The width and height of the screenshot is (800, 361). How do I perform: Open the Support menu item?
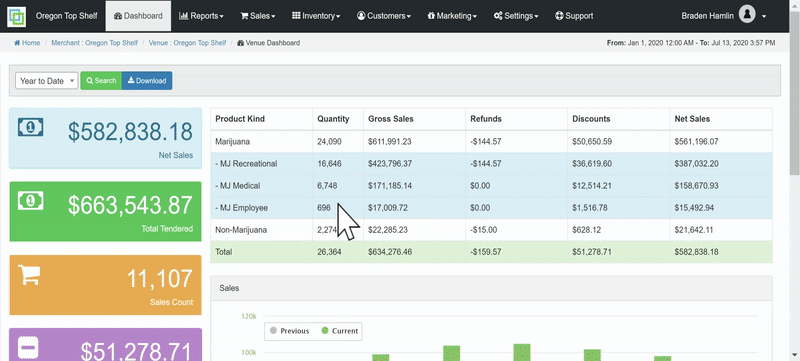point(574,16)
